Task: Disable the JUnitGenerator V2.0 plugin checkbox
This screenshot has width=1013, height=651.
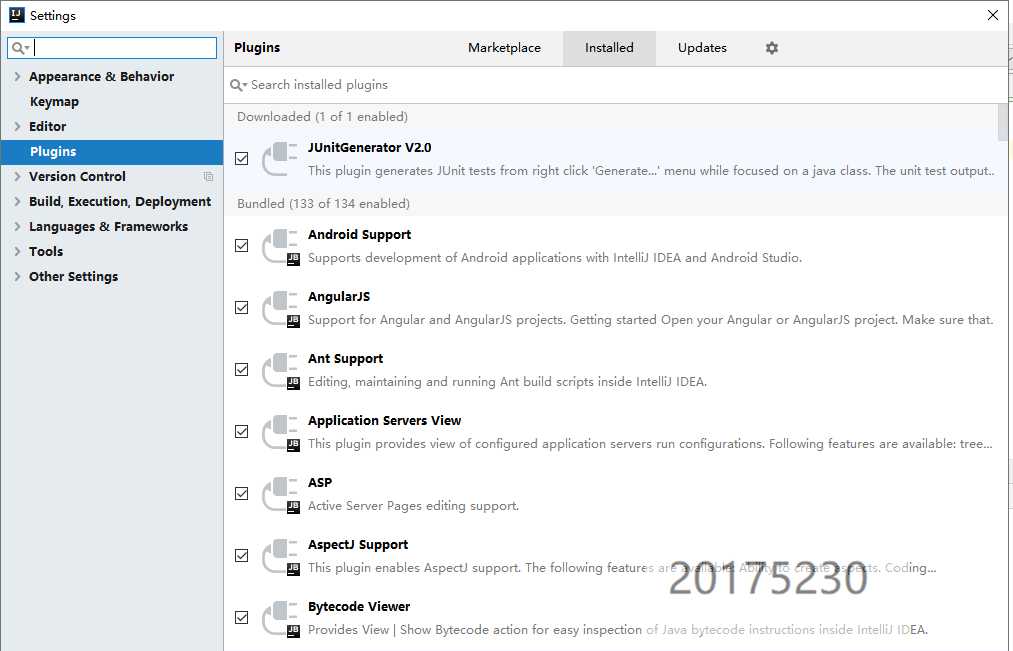Action: point(242,159)
